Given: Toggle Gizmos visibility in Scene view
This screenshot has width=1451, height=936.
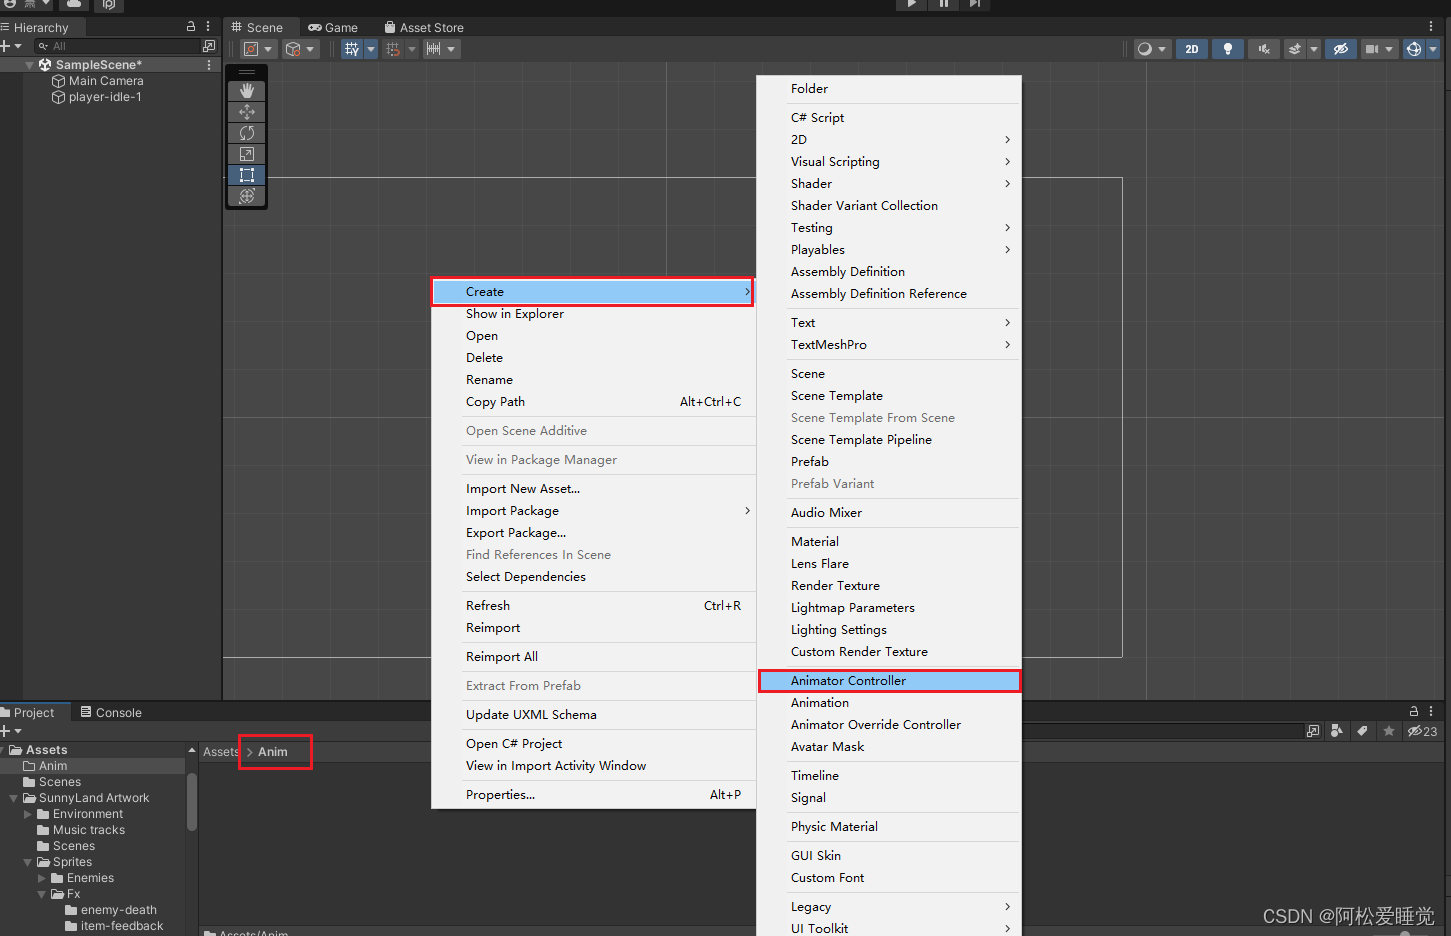Looking at the screenshot, I should pos(1414,49).
